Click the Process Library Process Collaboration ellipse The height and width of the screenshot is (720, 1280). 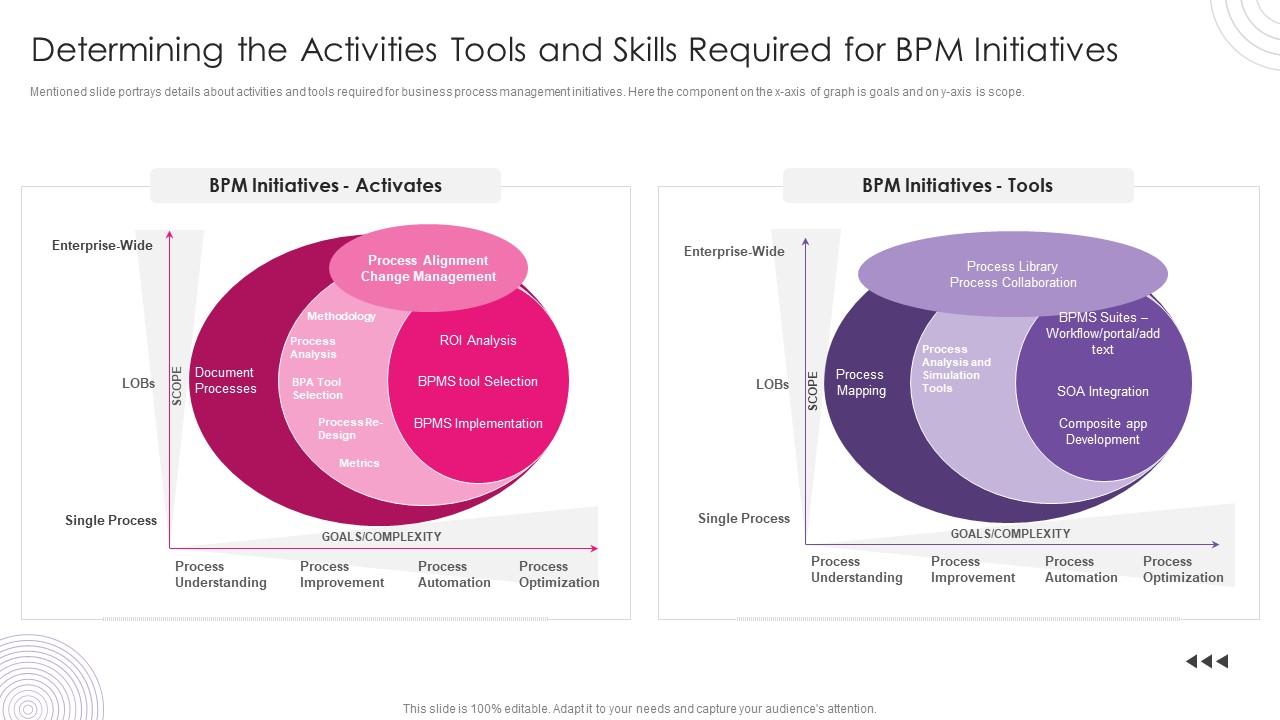(1012, 275)
